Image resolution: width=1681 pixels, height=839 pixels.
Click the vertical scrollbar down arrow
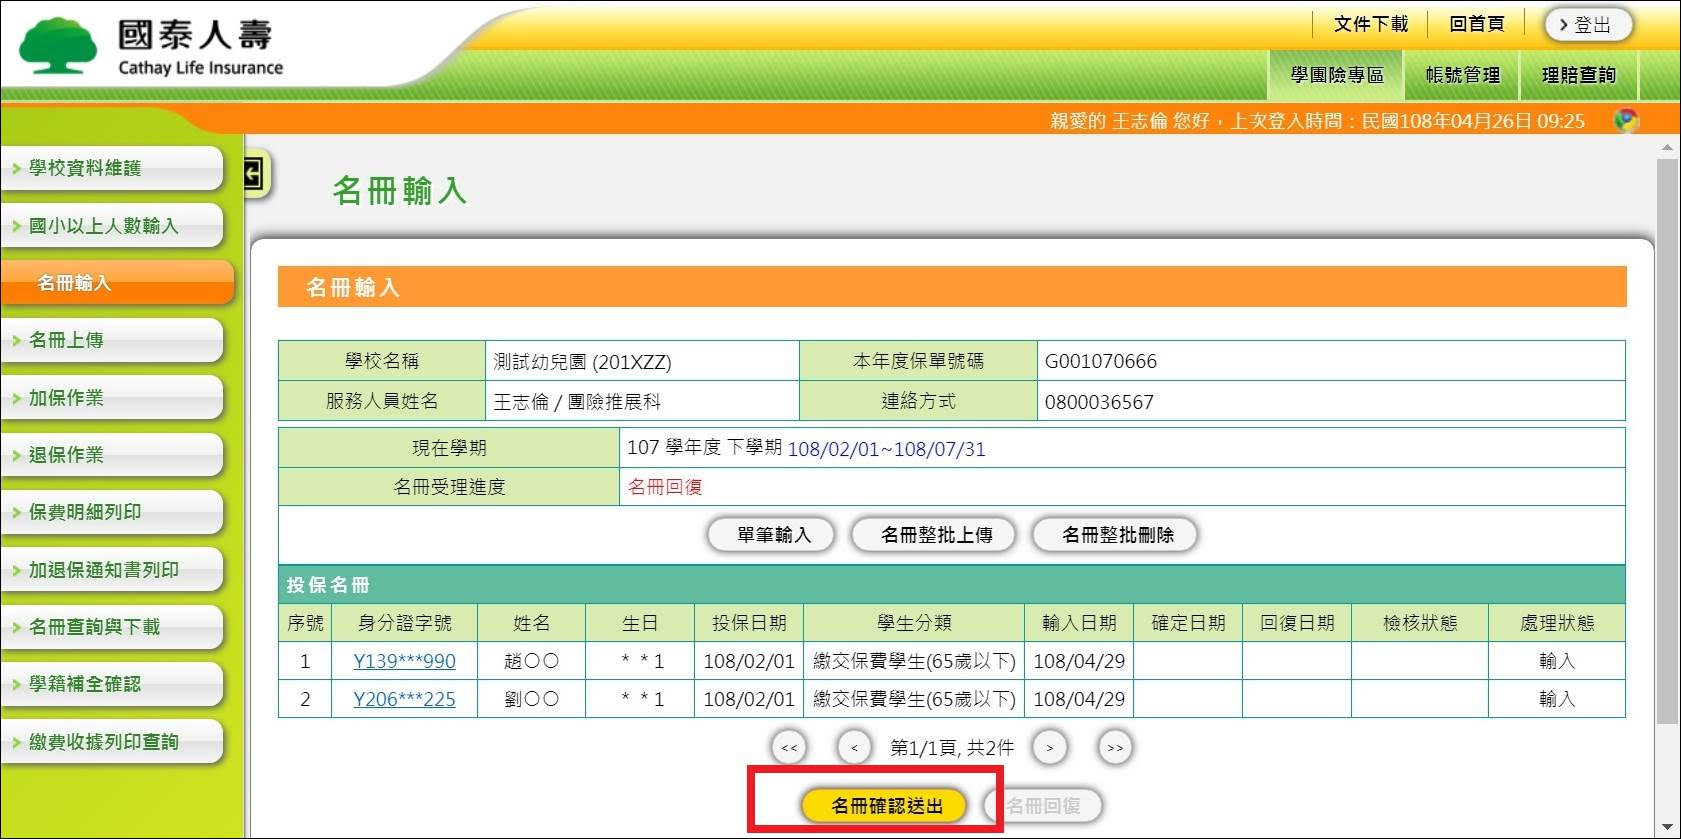click(1667, 827)
